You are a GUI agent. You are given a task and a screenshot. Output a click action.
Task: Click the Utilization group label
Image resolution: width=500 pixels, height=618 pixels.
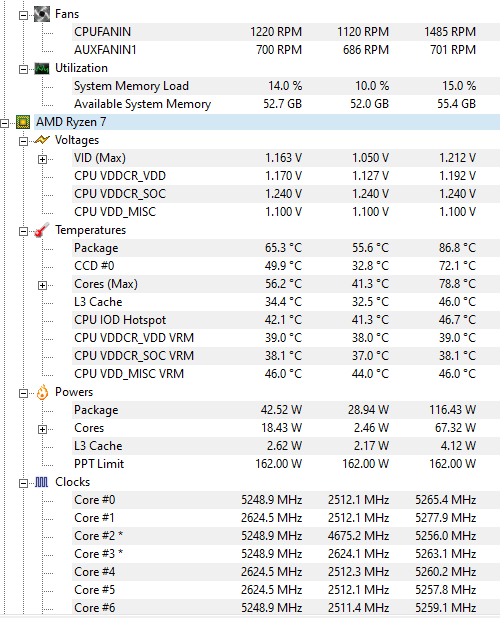click(81, 68)
